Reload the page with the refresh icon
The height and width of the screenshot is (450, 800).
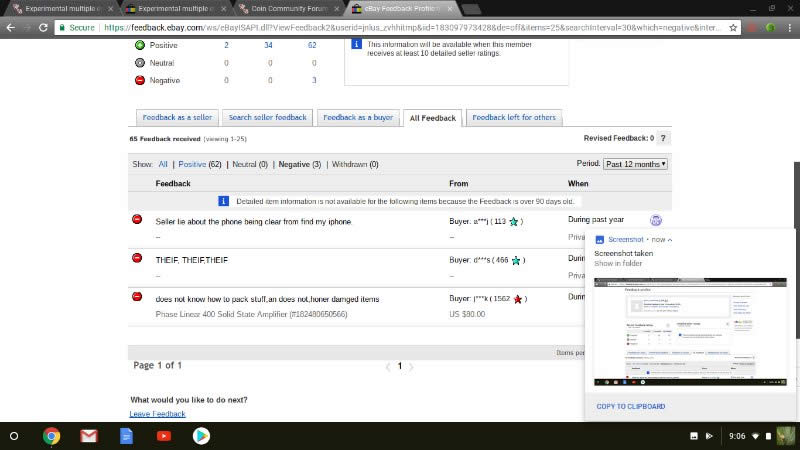(x=43, y=28)
